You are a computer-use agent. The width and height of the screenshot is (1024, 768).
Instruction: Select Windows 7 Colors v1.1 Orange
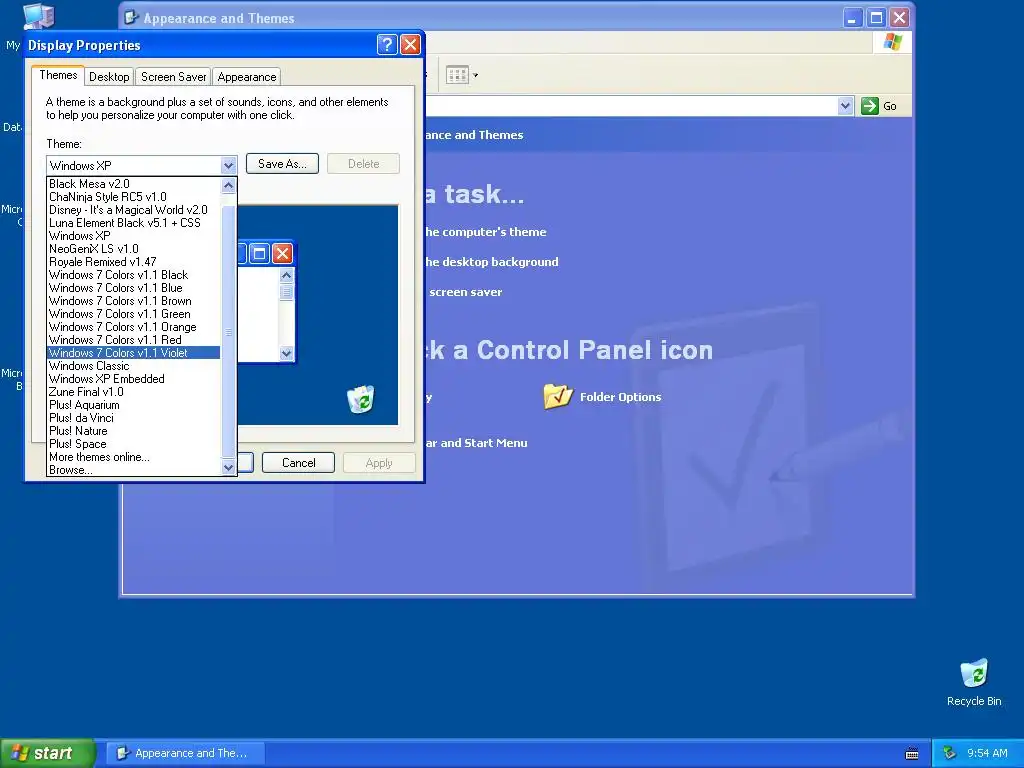(x=134, y=327)
